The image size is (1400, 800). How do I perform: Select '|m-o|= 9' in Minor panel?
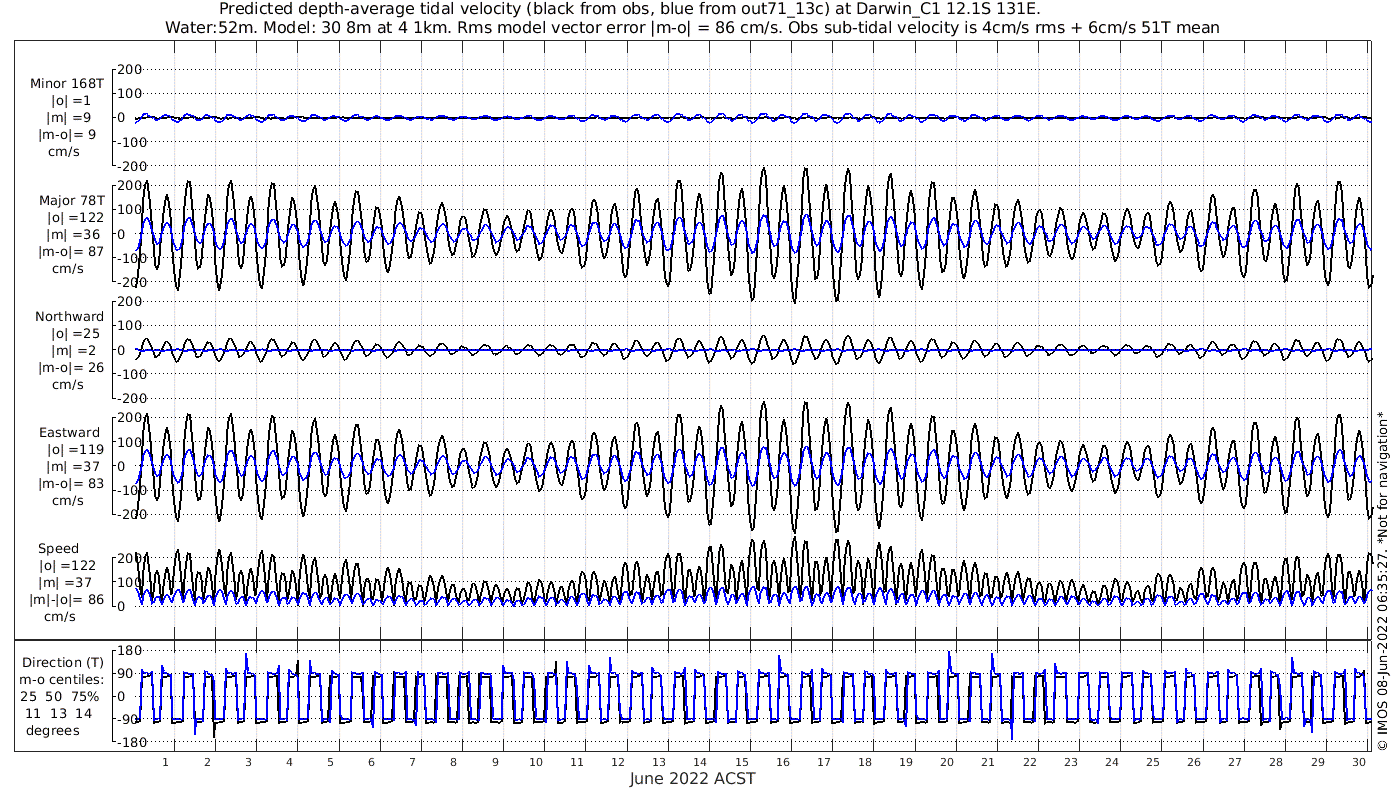pos(67,135)
